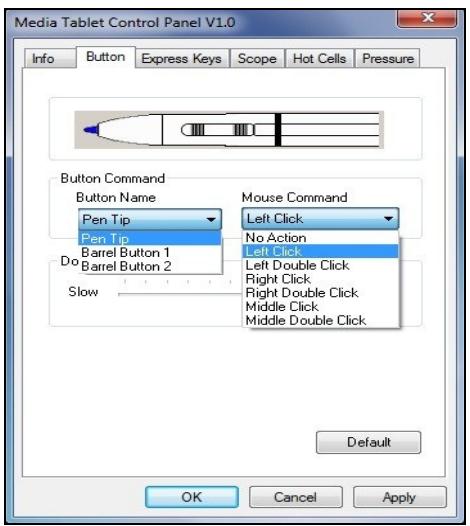Collapse the Mouse Command dropdown showing Left Click

pos(320,218)
